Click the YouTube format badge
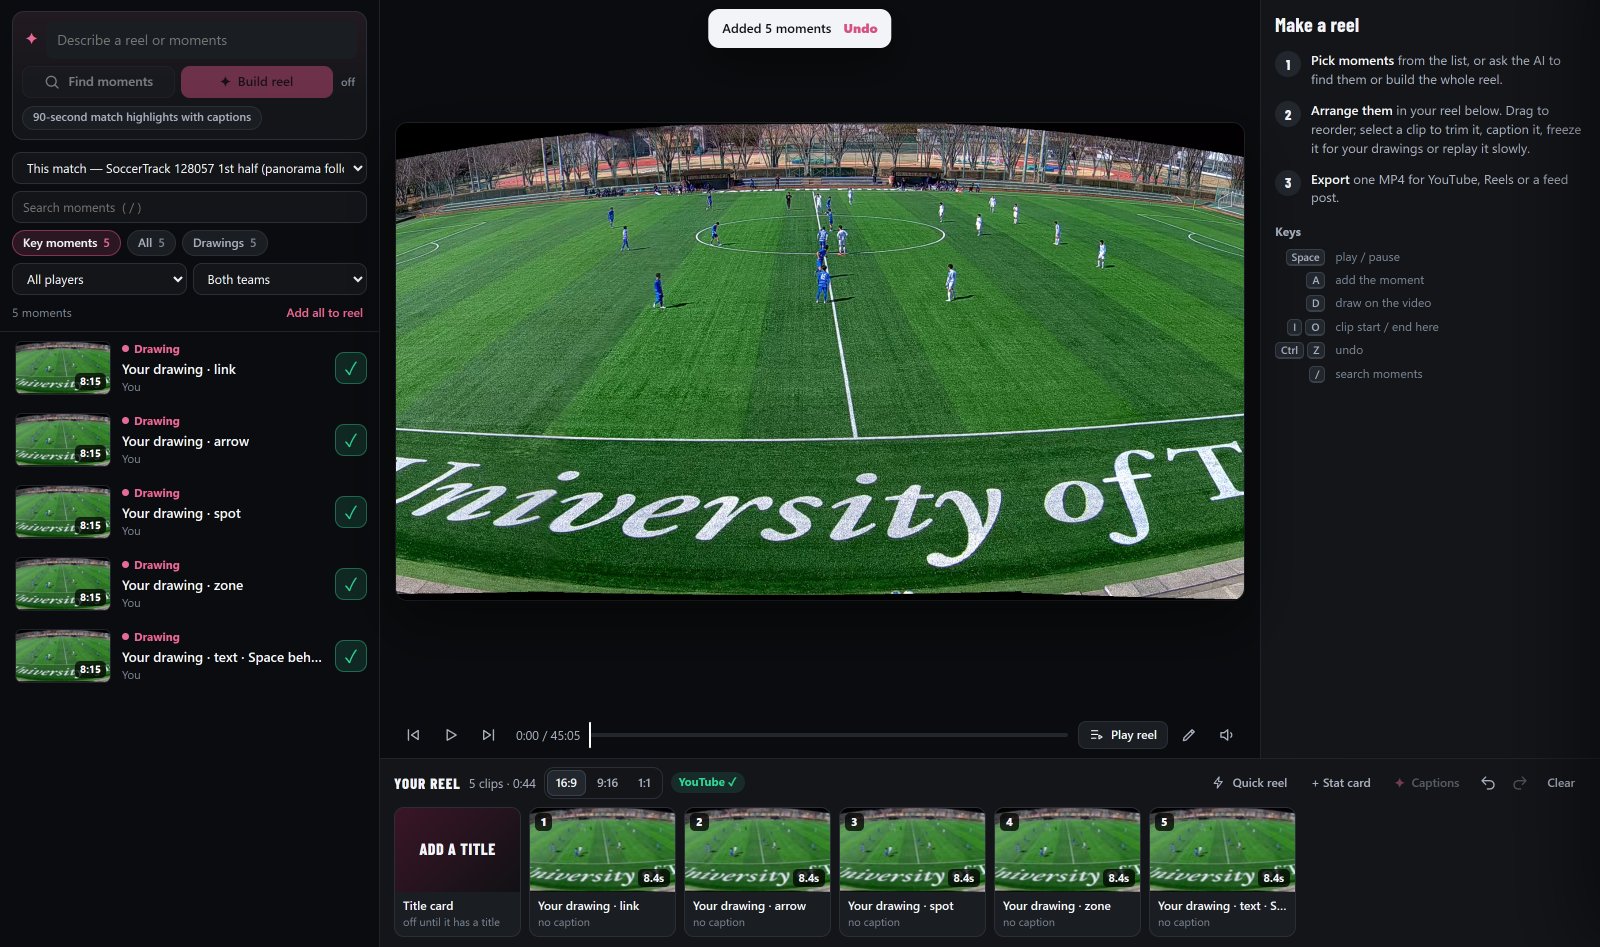1600x947 pixels. (x=707, y=782)
